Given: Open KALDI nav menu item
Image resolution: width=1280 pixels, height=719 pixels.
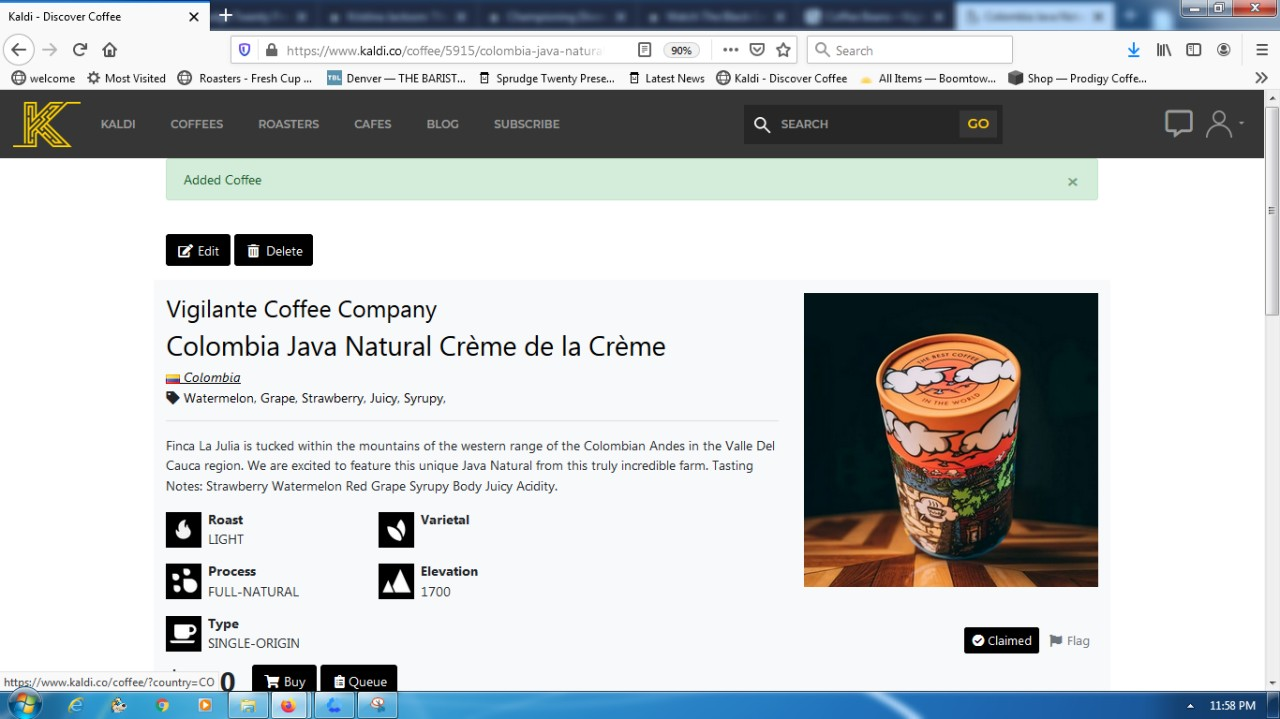Looking at the screenshot, I should (118, 124).
